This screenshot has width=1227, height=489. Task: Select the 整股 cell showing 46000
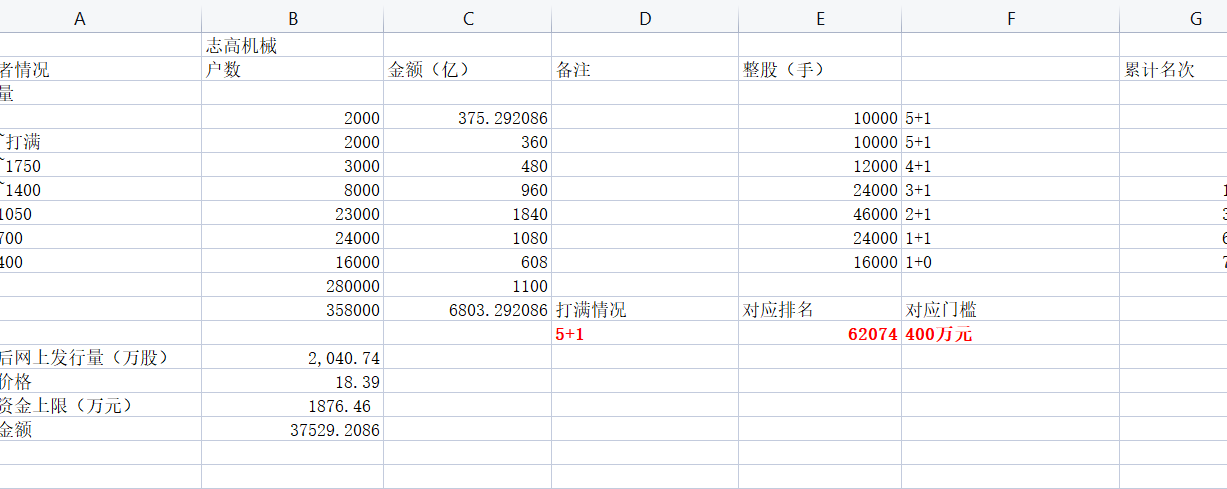pyautogui.click(x=820, y=213)
